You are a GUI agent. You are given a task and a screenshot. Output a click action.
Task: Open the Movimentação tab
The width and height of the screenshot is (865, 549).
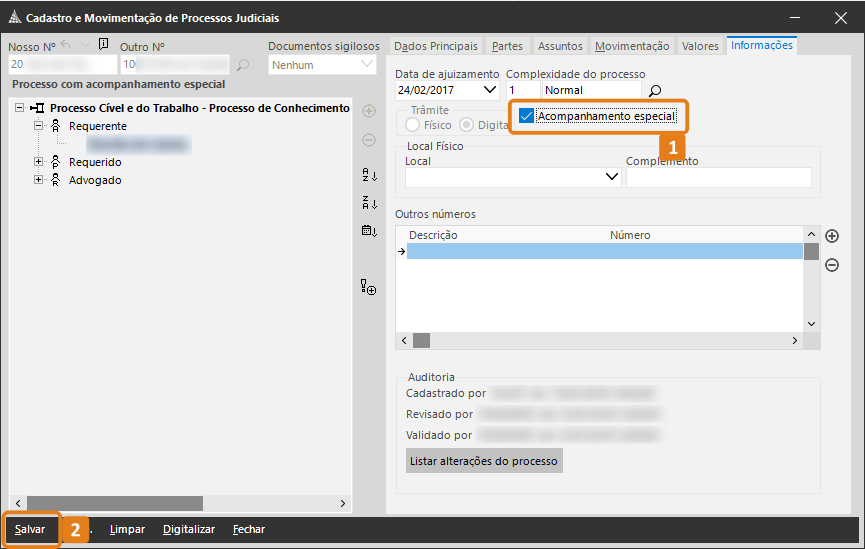631,46
